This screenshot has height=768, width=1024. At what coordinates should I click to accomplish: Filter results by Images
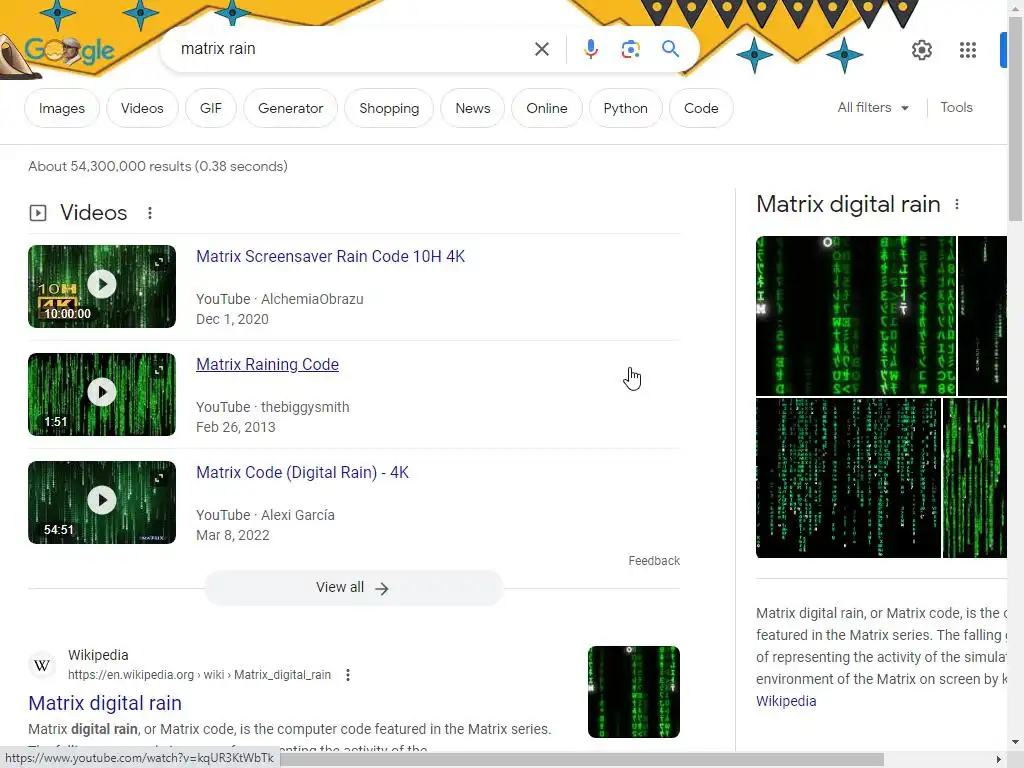click(x=62, y=108)
